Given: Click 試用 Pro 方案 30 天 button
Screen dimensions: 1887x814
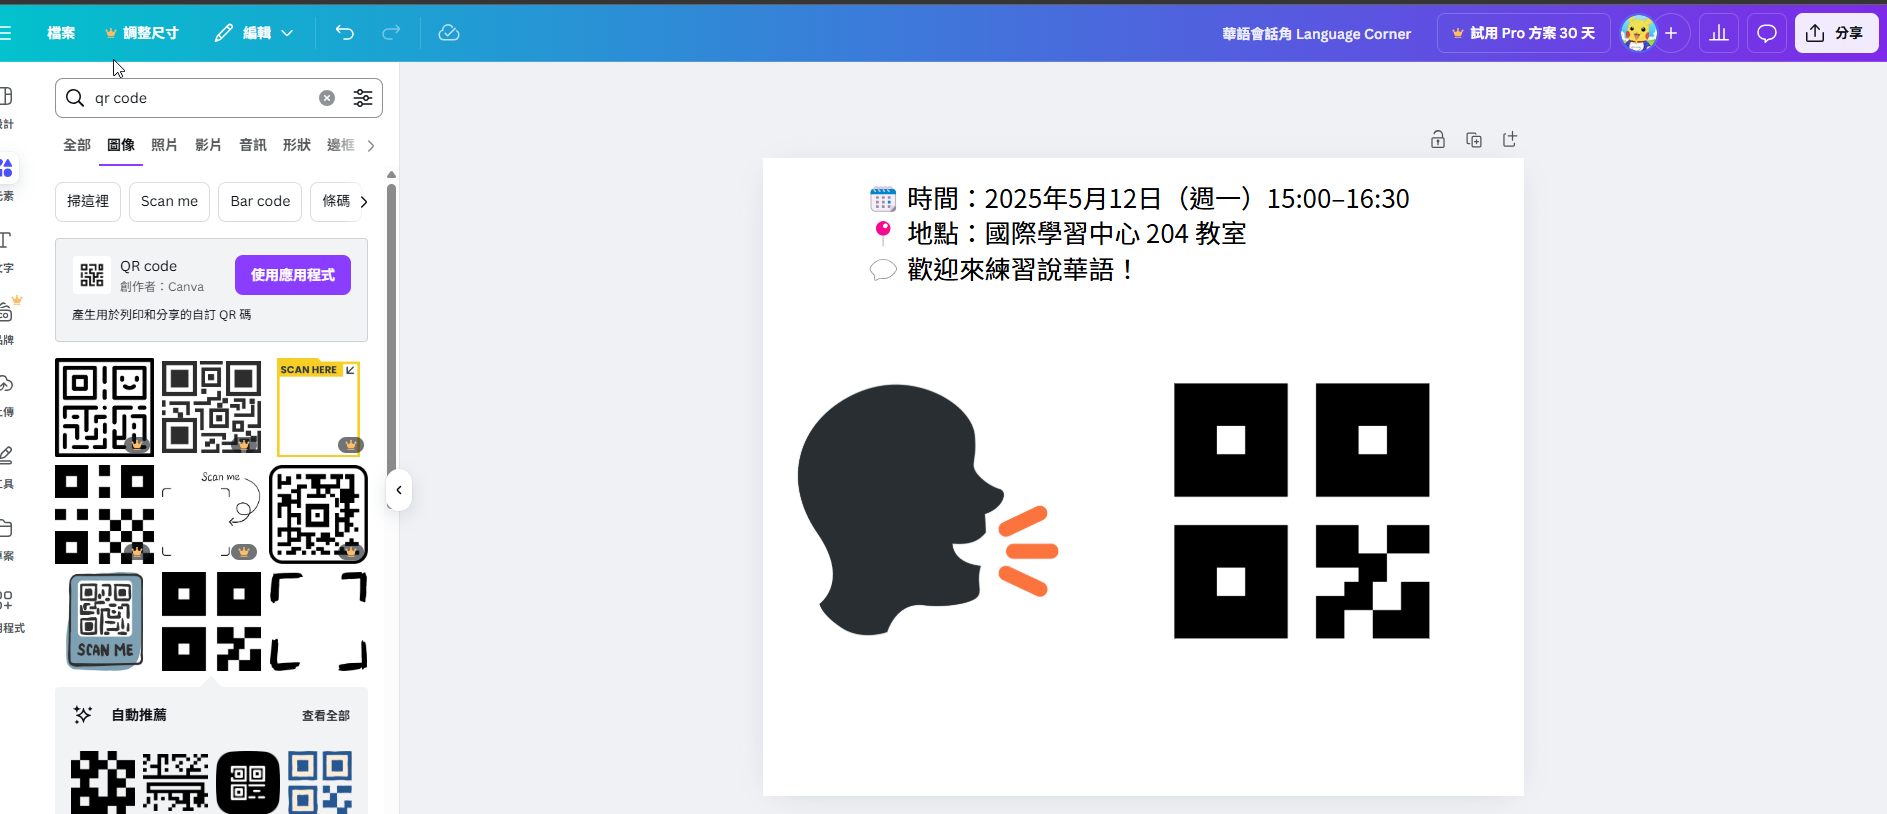Looking at the screenshot, I should tap(1524, 33).
